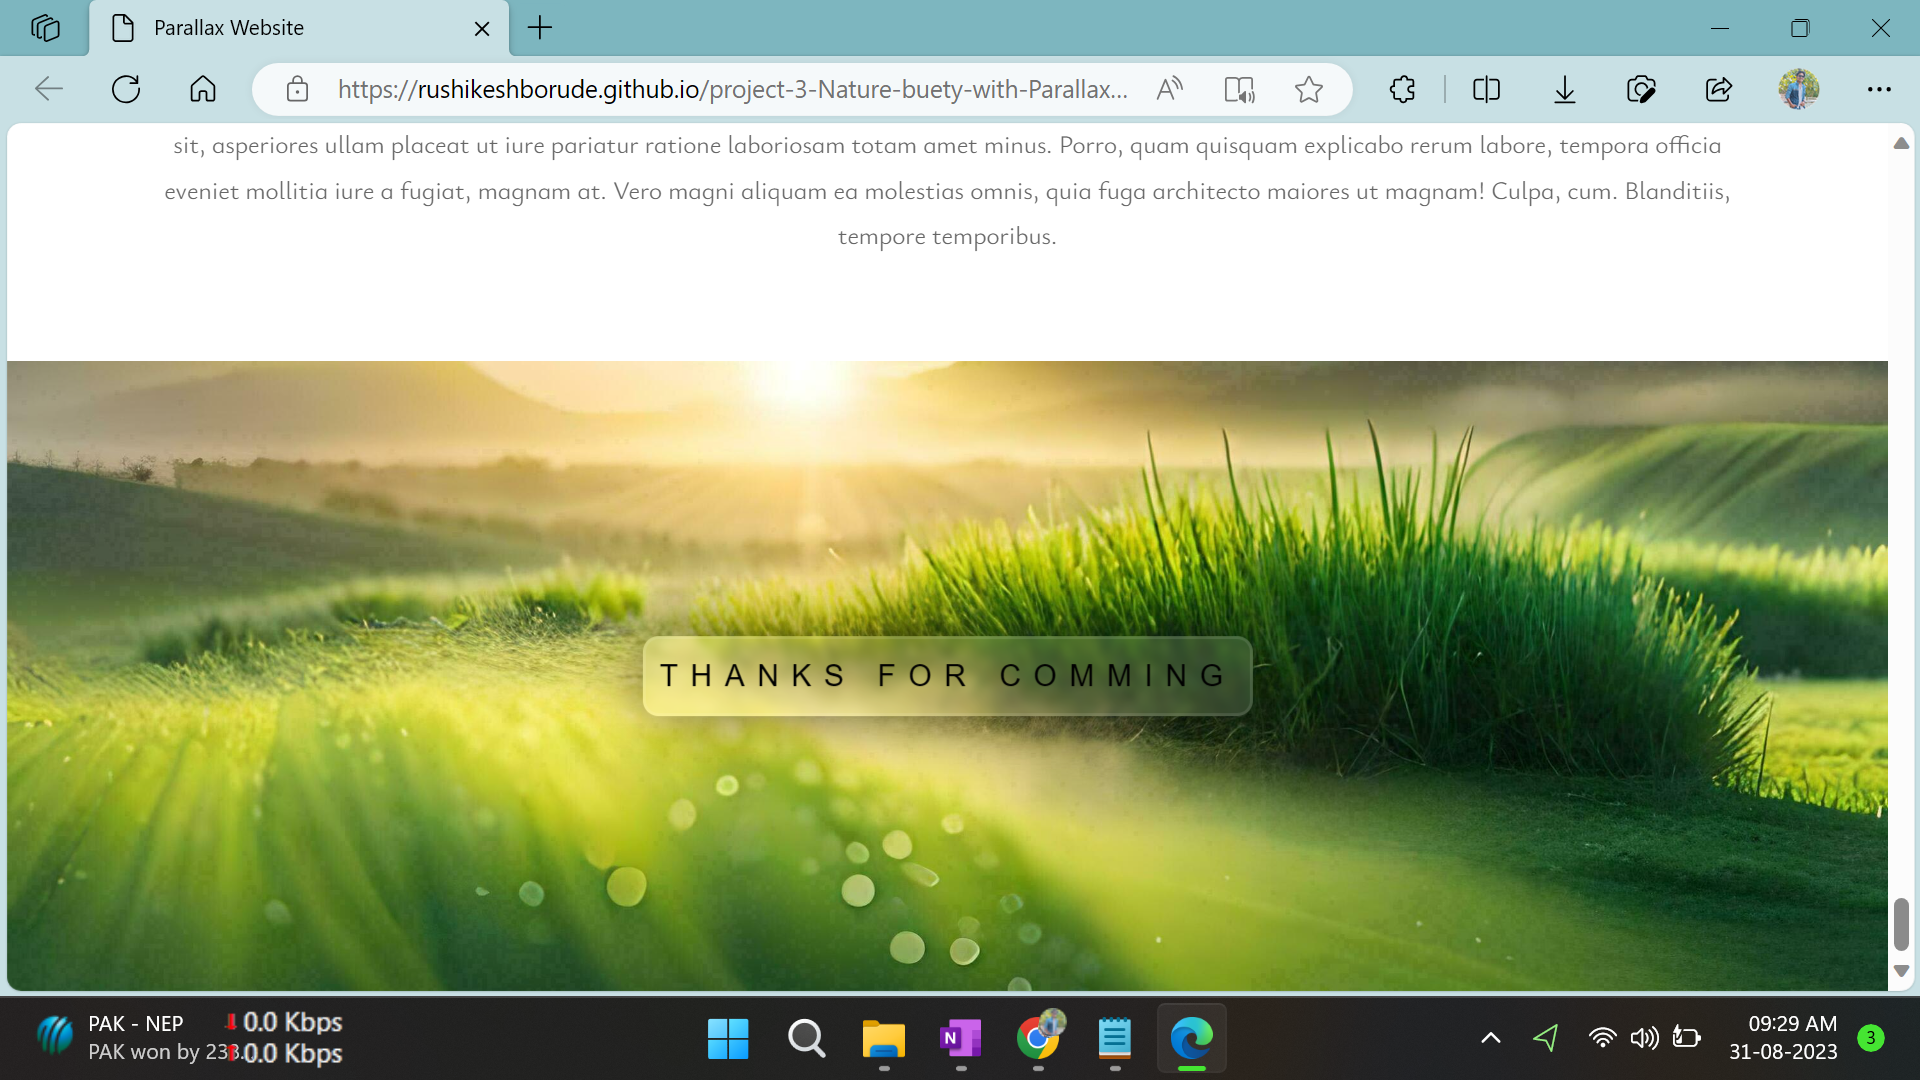Open Wi-Fi settings from the system tray
Image resolution: width=1920 pixels, height=1080 pixels.
(x=1604, y=1038)
